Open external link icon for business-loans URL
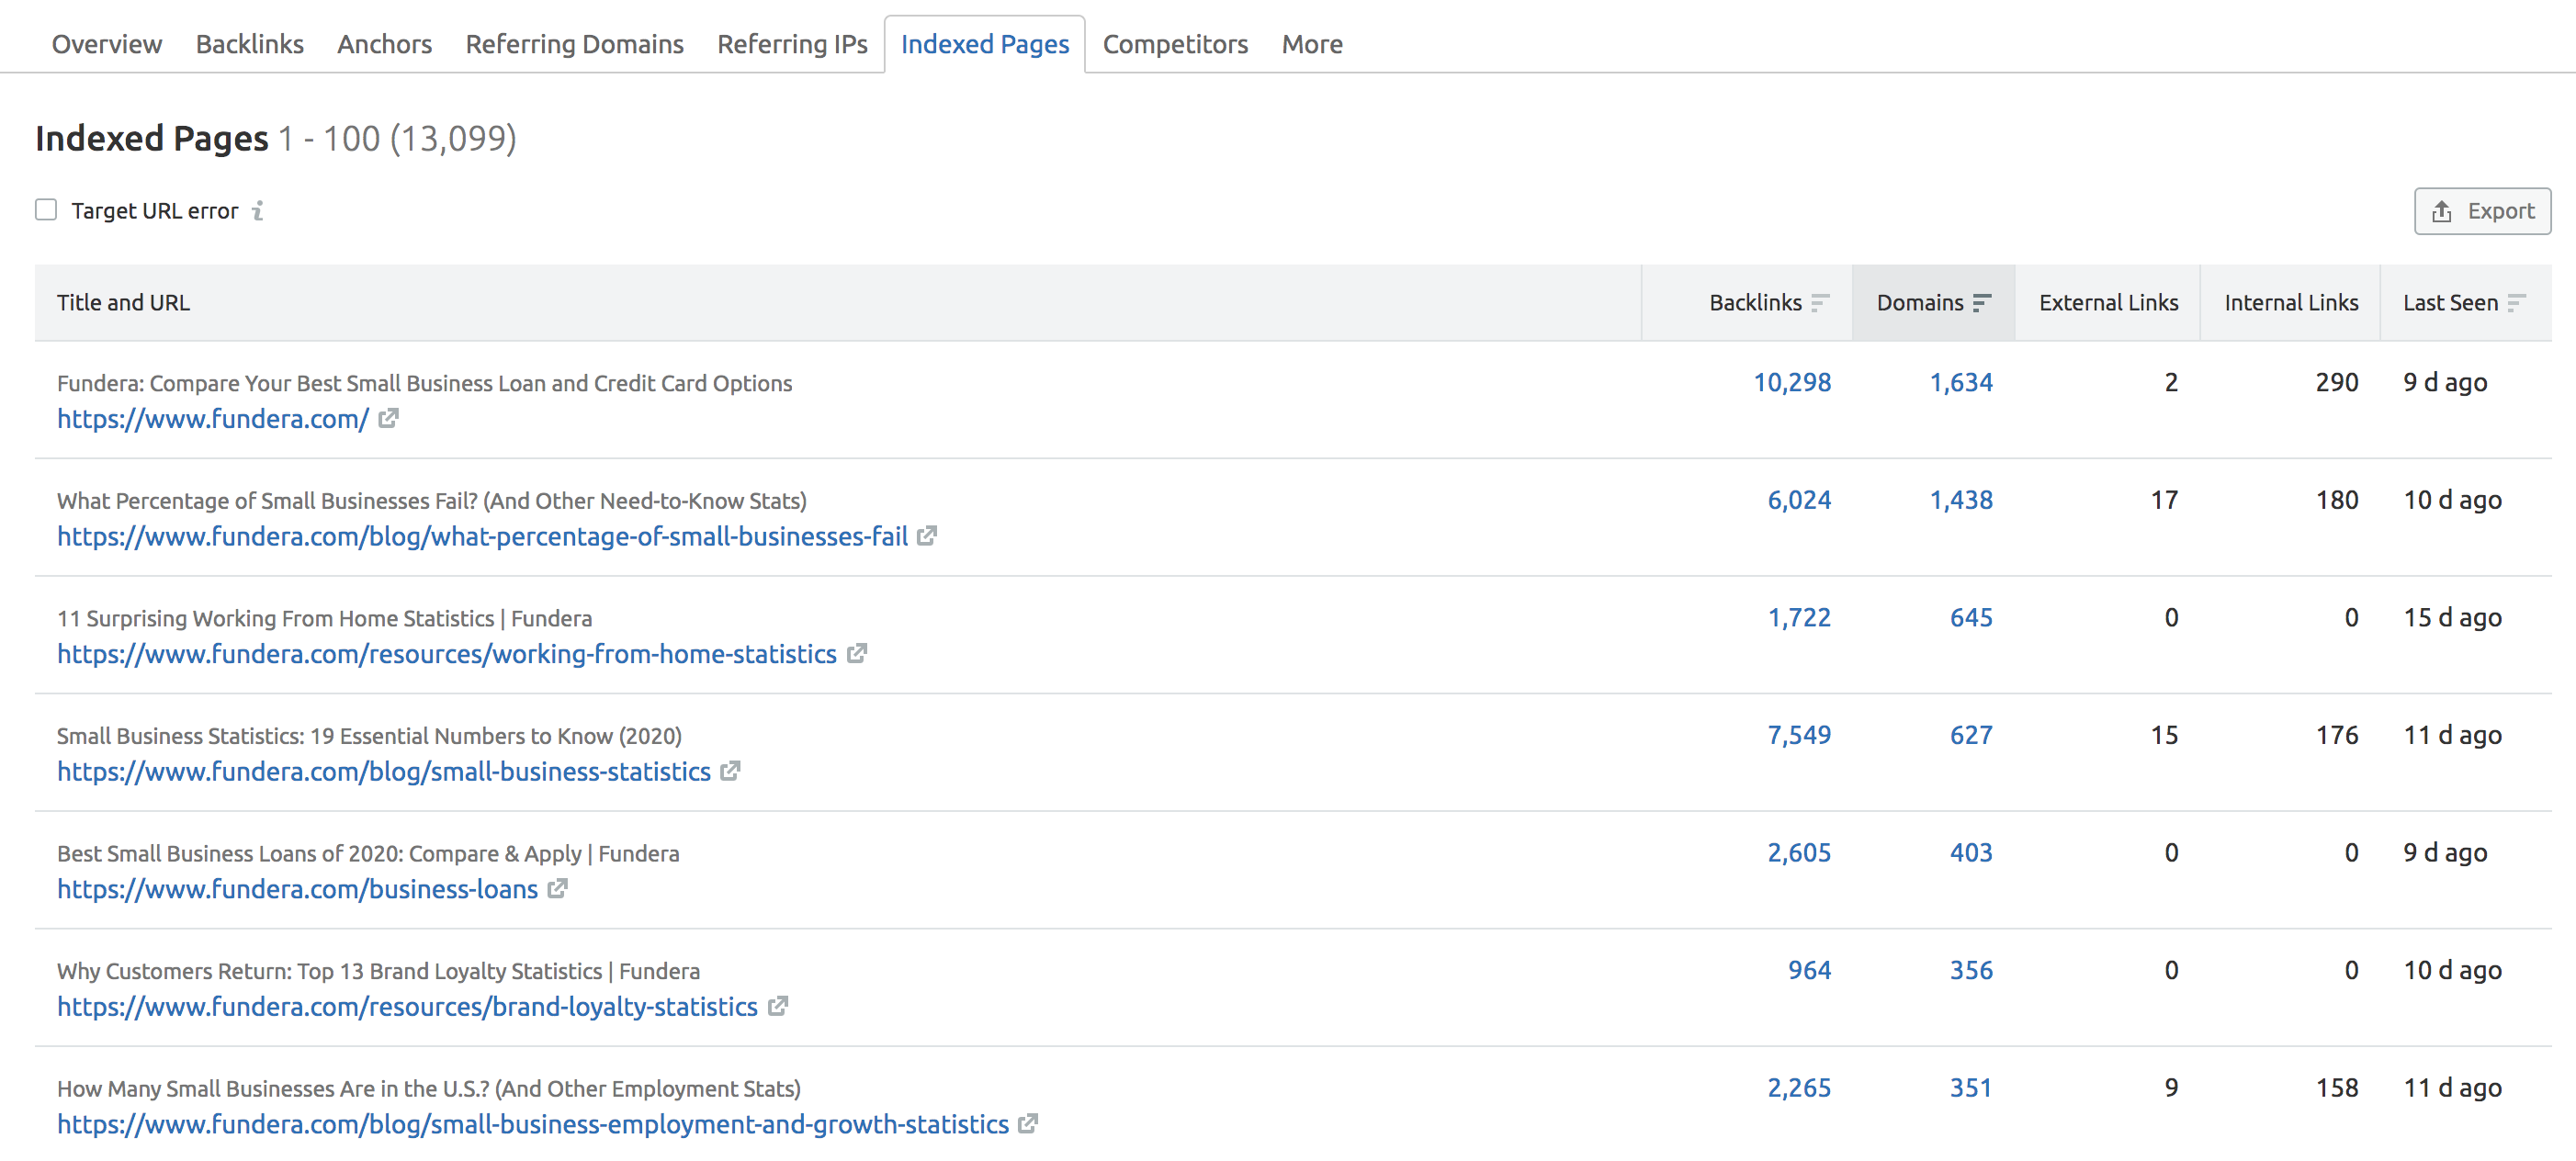2576x1161 pixels. 557,888
